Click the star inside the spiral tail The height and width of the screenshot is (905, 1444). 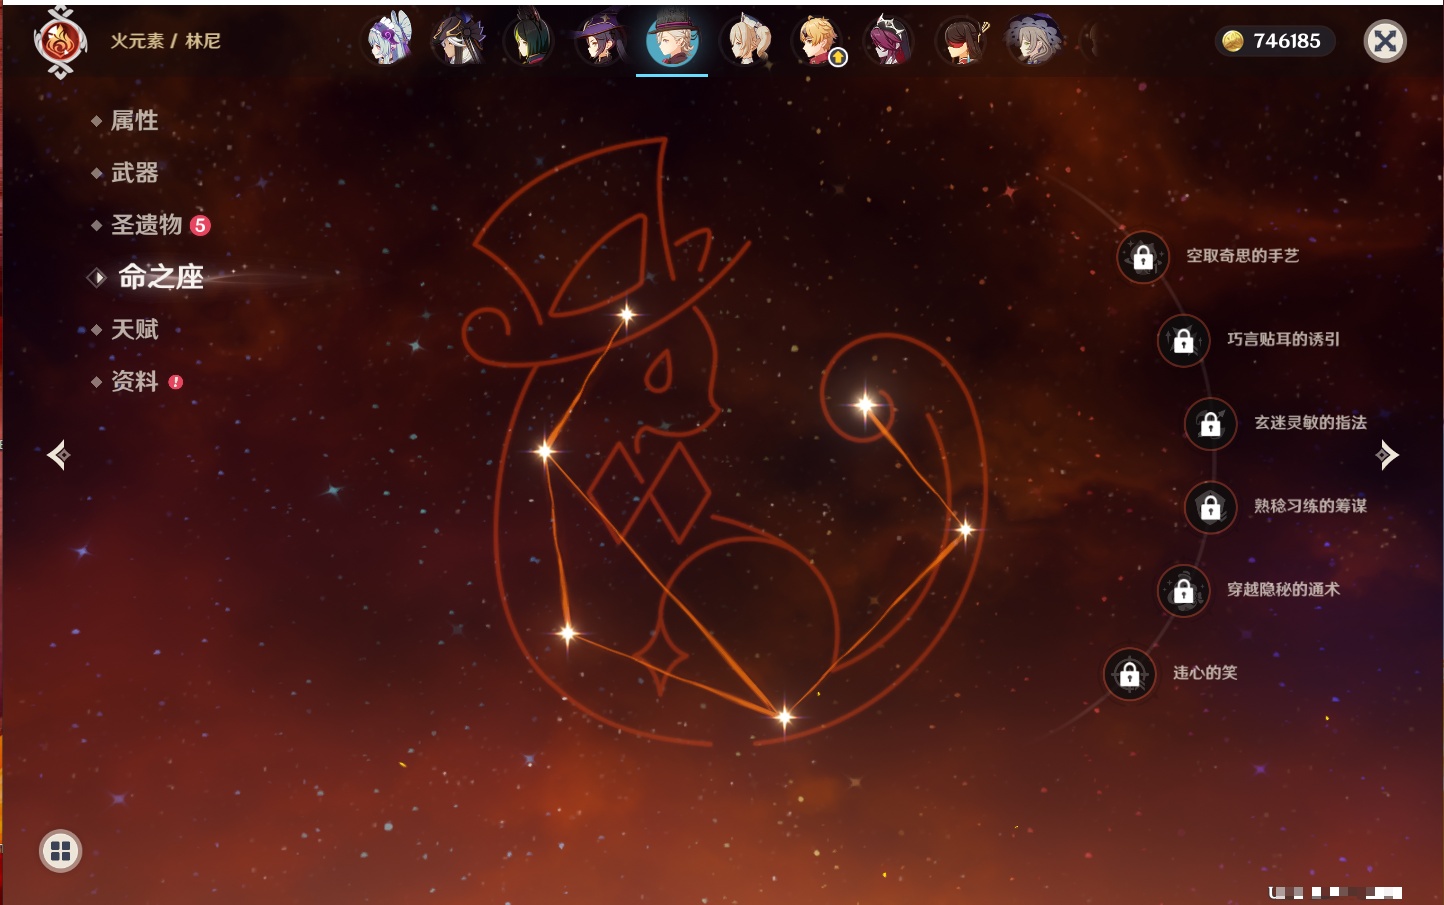[x=866, y=405]
